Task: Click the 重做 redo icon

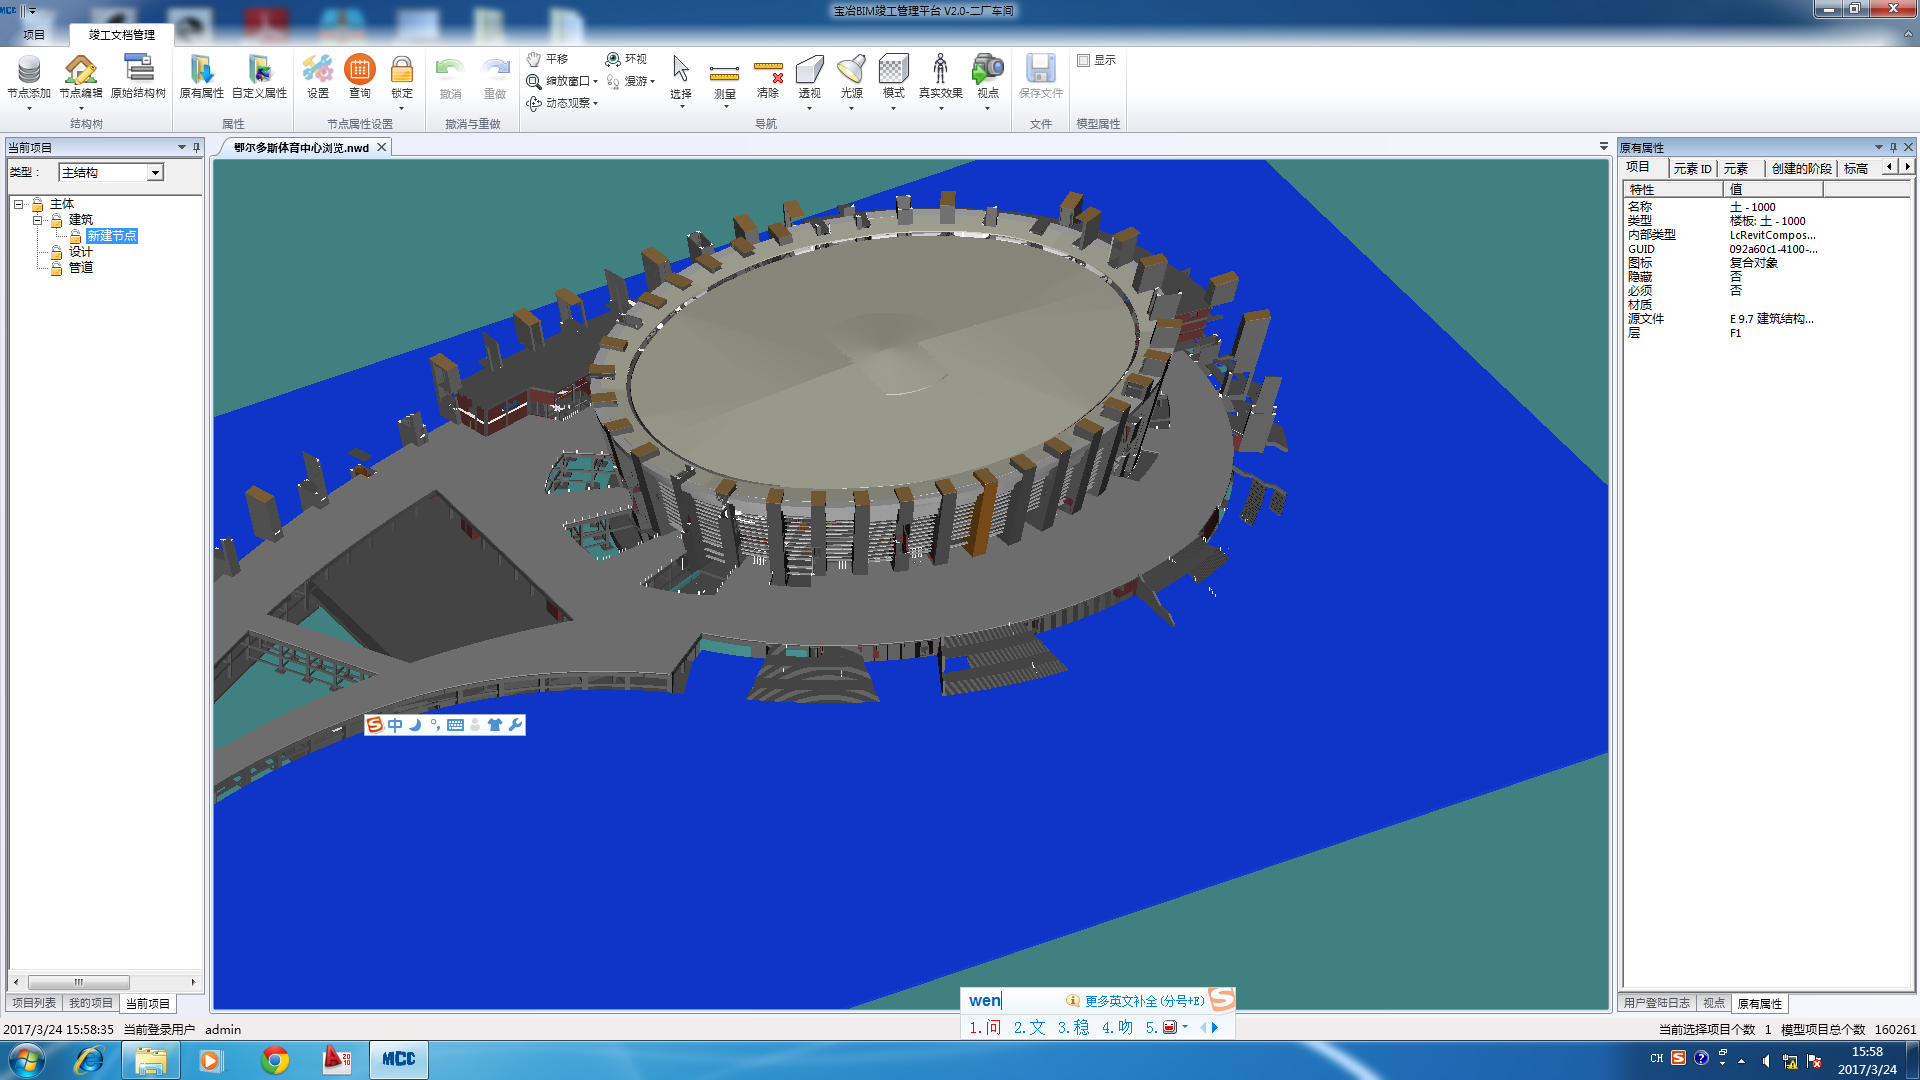Action: coord(495,69)
